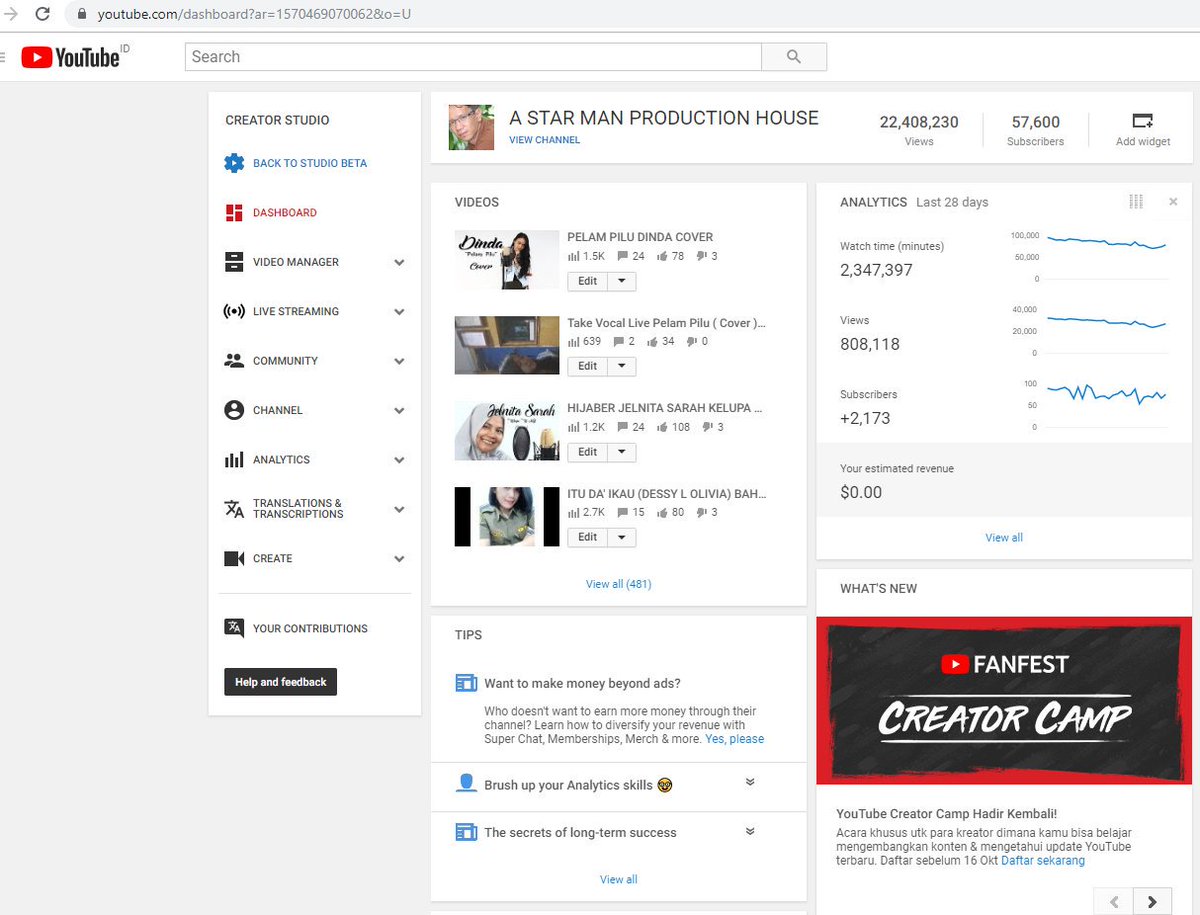Select Back to Studio Beta
This screenshot has width=1200, height=915.
point(310,163)
